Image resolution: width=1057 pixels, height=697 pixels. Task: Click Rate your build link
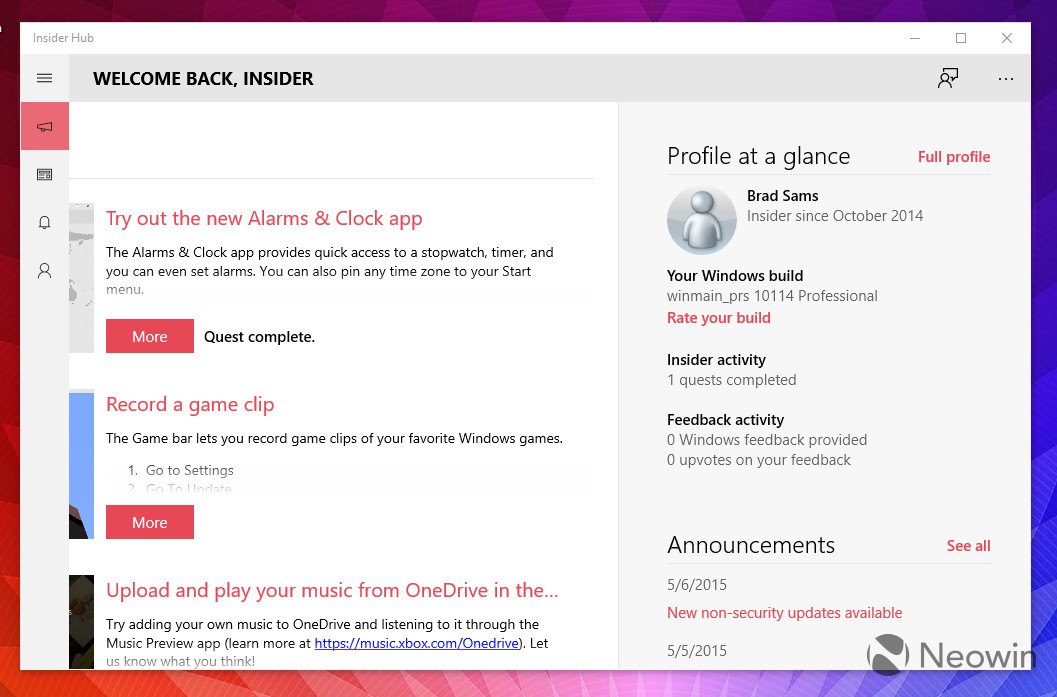click(x=719, y=317)
